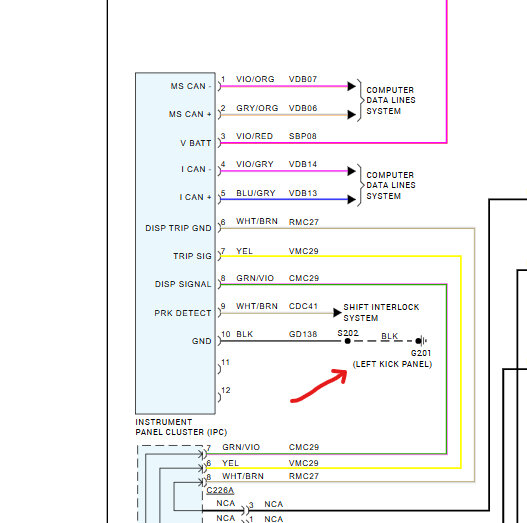Viewport: 527px width, 523px height.
Task: Click the upper VMC29 code at pin 7
Action: 303,251
